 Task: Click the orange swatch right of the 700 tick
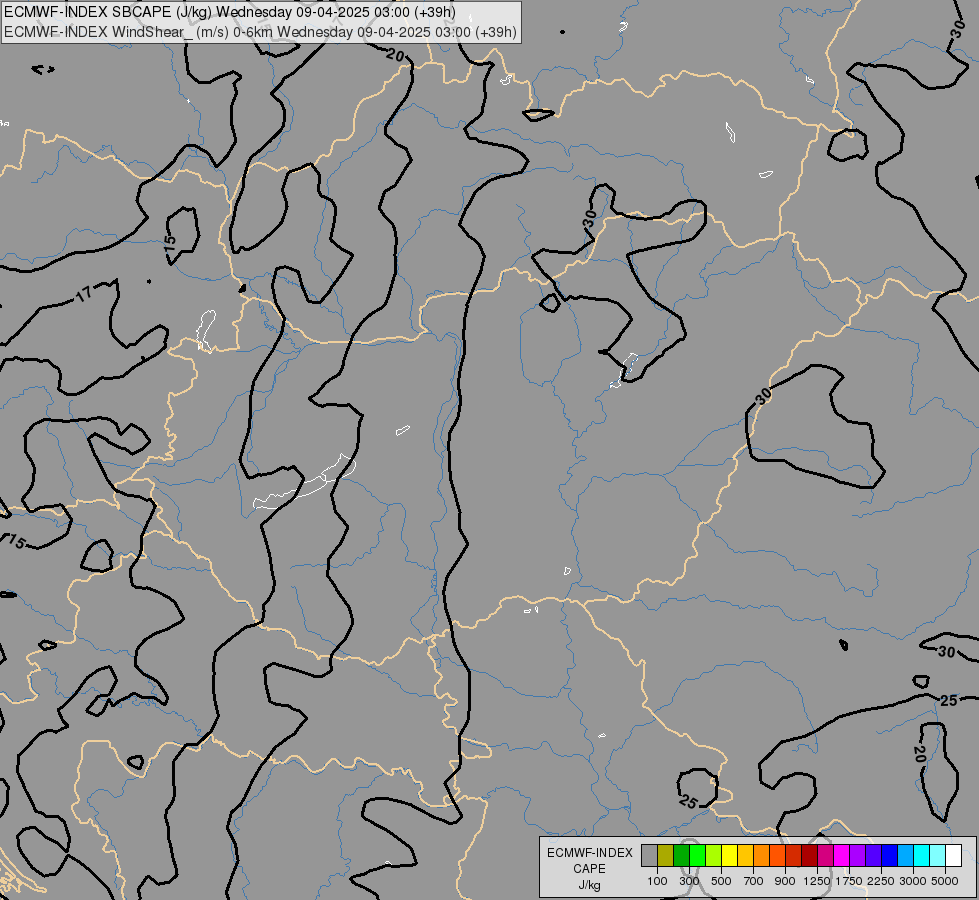click(761, 856)
